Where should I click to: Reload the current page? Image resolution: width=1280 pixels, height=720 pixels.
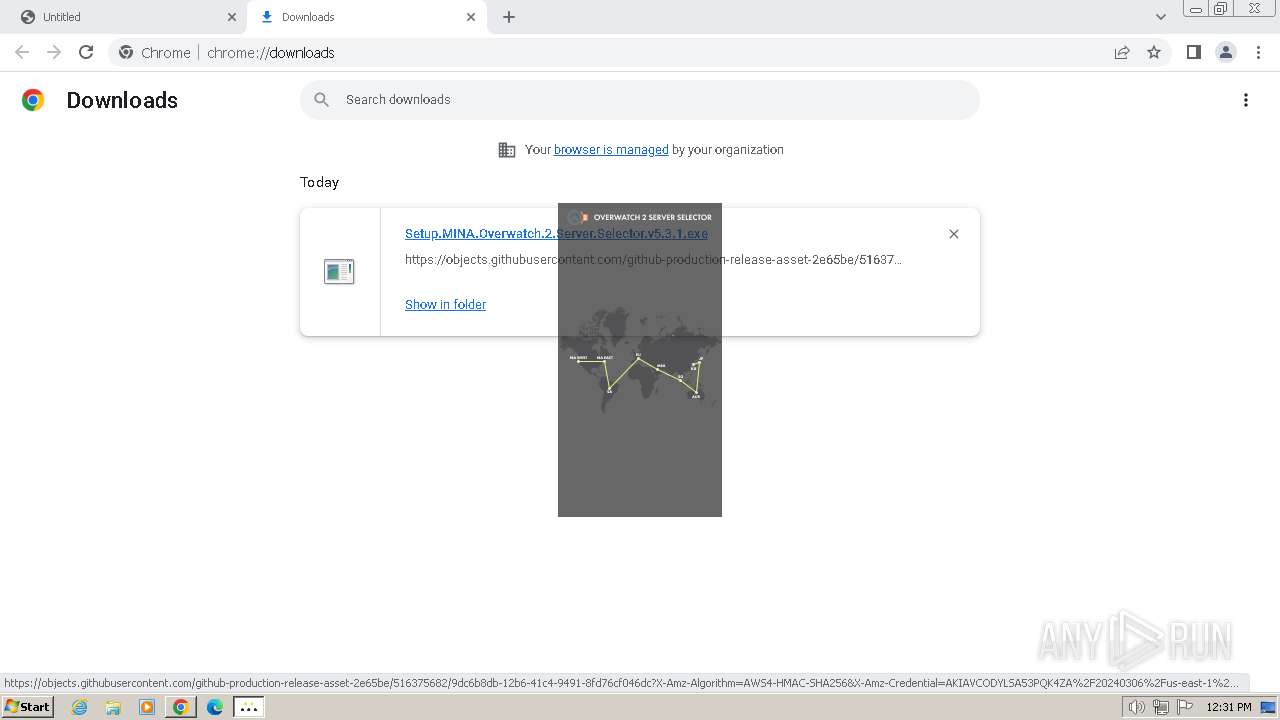point(86,52)
